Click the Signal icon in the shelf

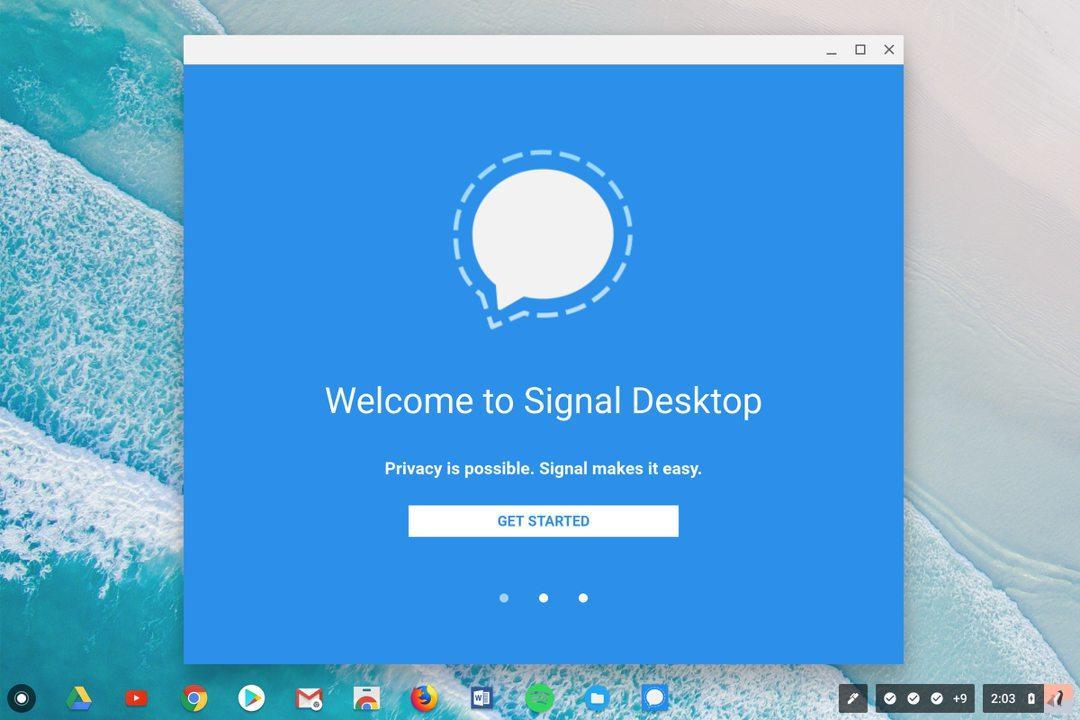tap(654, 698)
